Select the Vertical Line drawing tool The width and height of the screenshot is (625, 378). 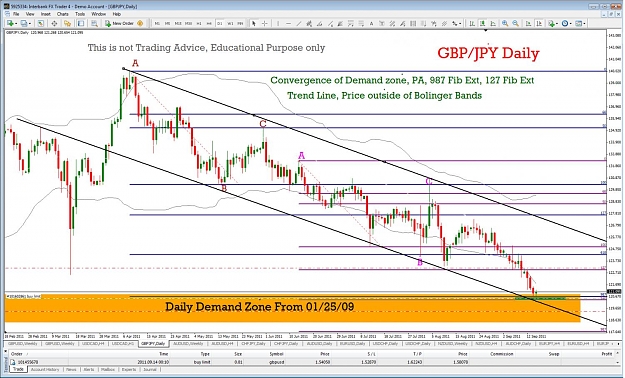[278, 24]
